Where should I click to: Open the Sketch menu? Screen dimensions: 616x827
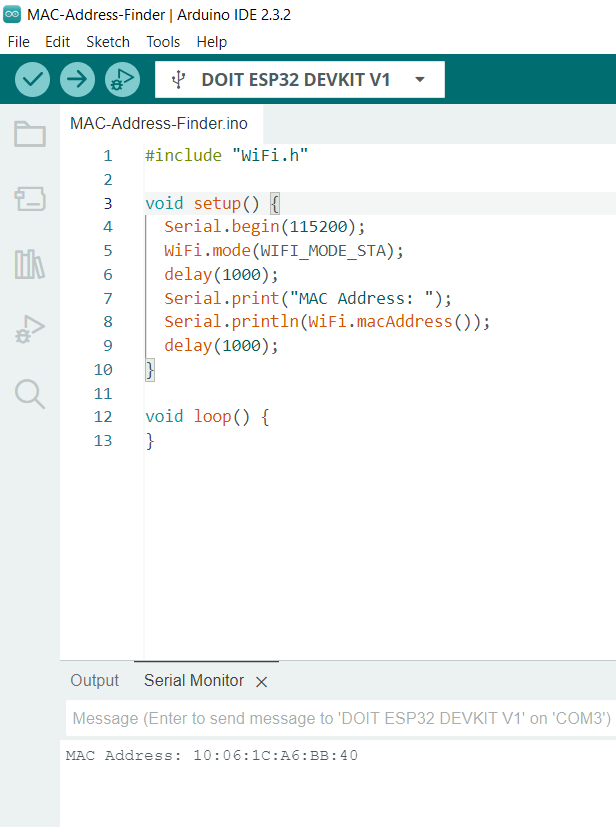108,42
